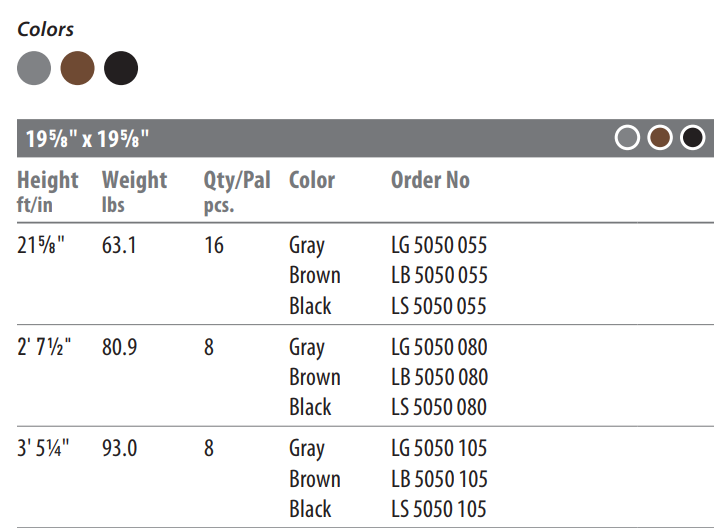Click order number LB 5050 080
The width and height of the screenshot is (715, 528).
tap(440, 377)
